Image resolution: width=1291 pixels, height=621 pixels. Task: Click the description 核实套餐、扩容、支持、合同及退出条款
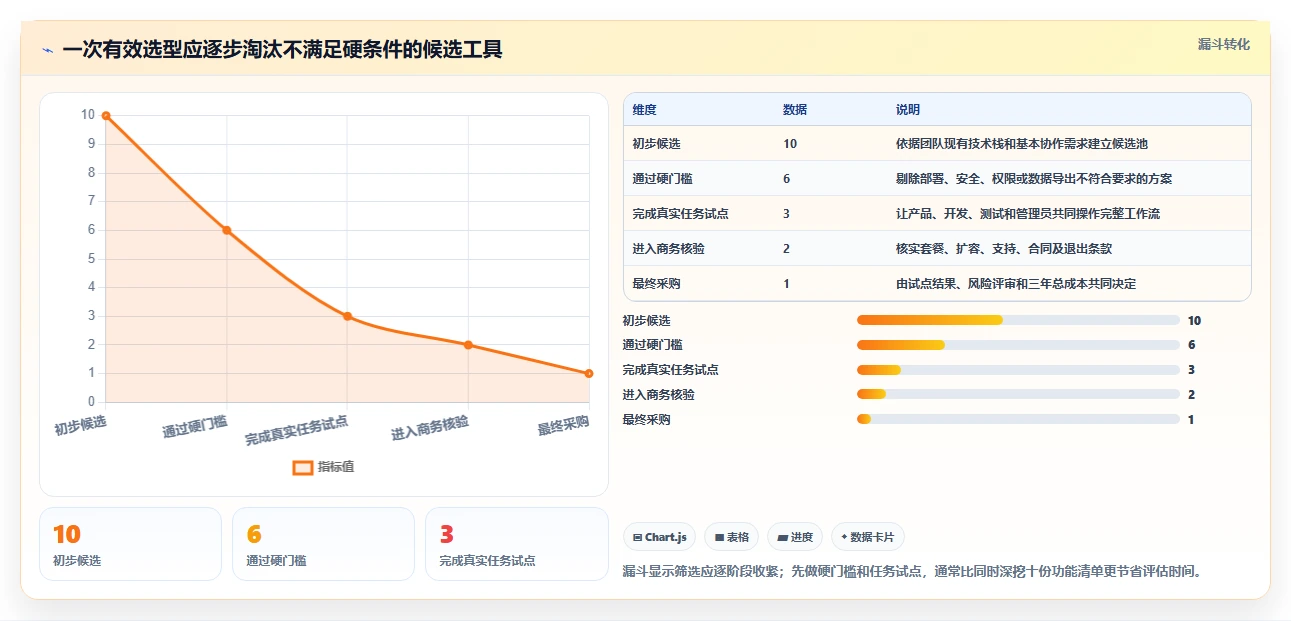point(1004,249)
